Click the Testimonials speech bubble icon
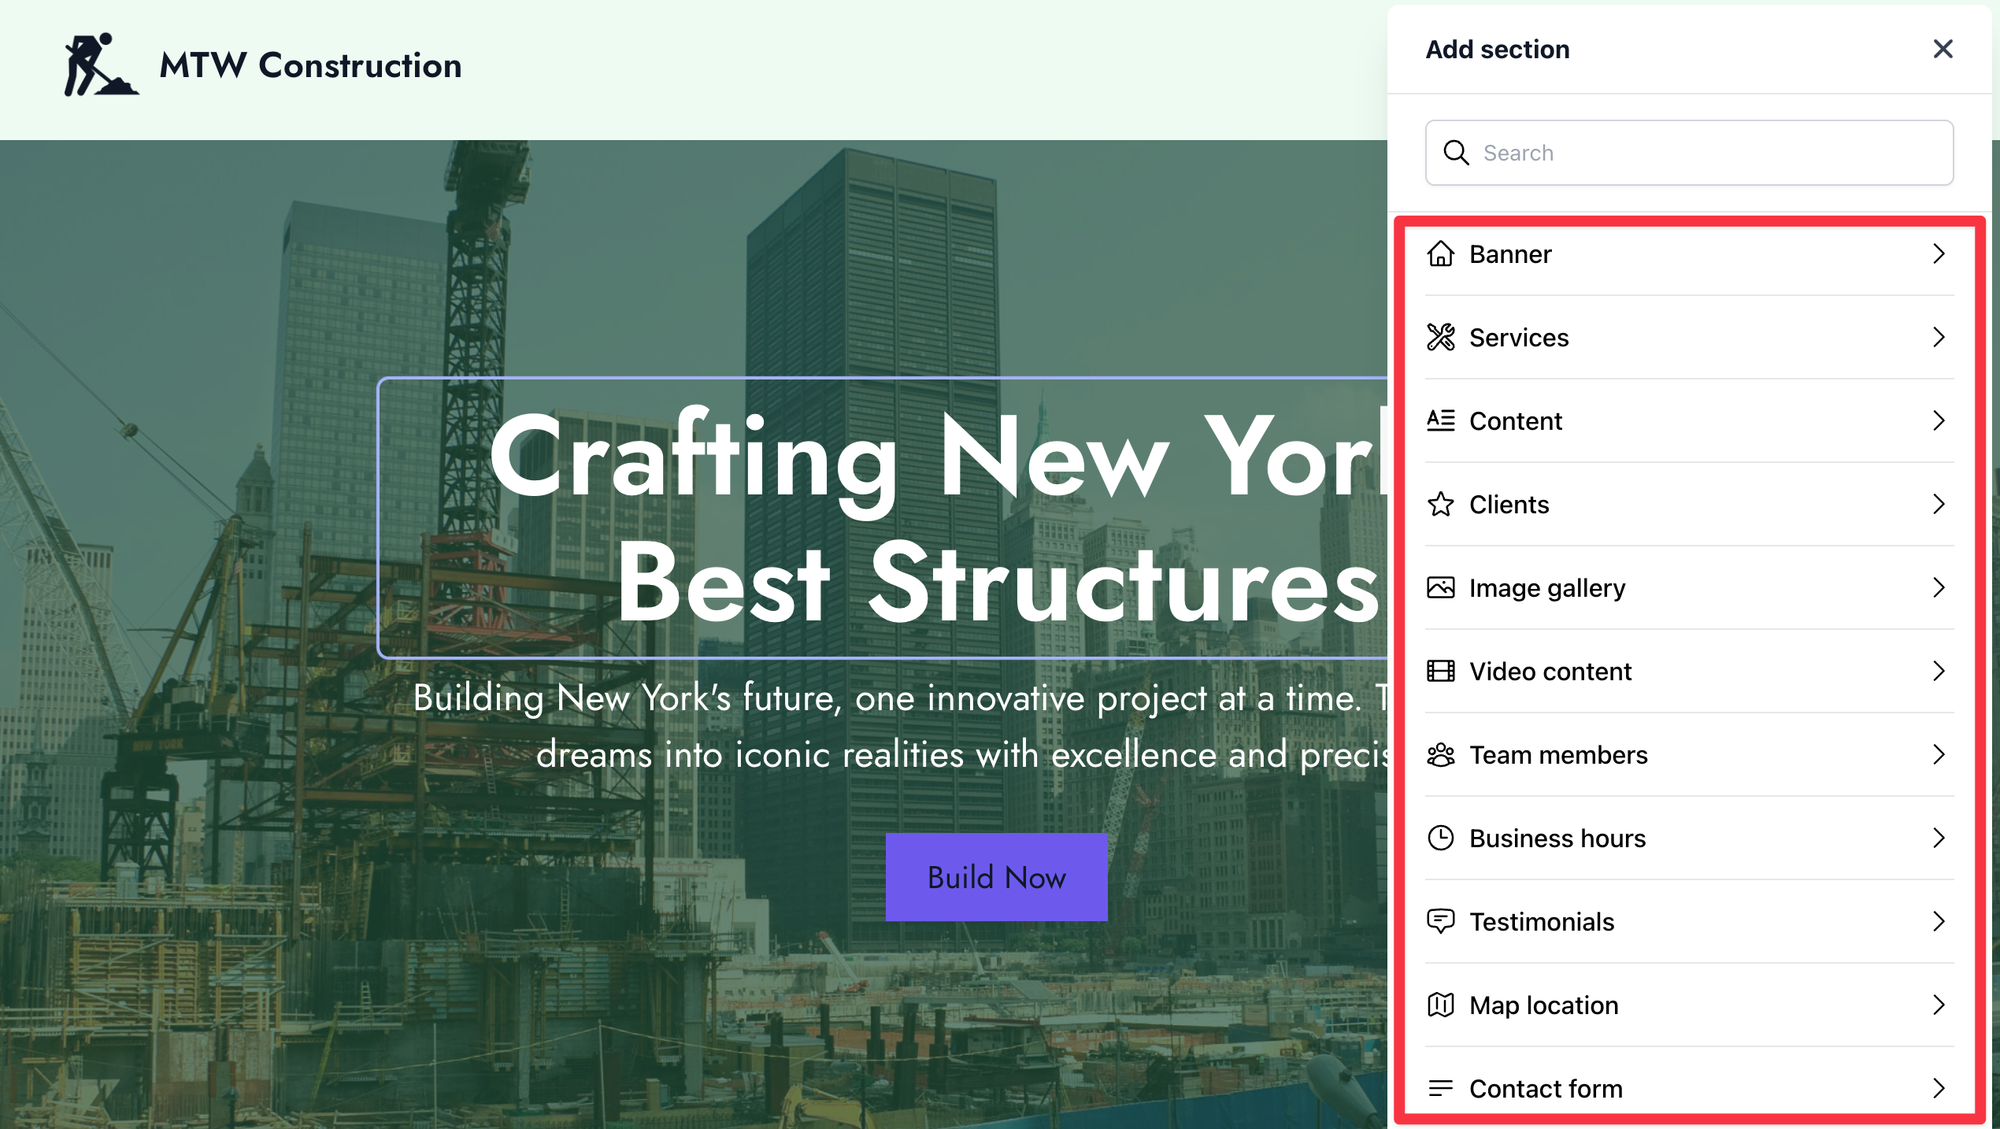The height and width of the screenshot is (1129, 2000). point(1441,921)
